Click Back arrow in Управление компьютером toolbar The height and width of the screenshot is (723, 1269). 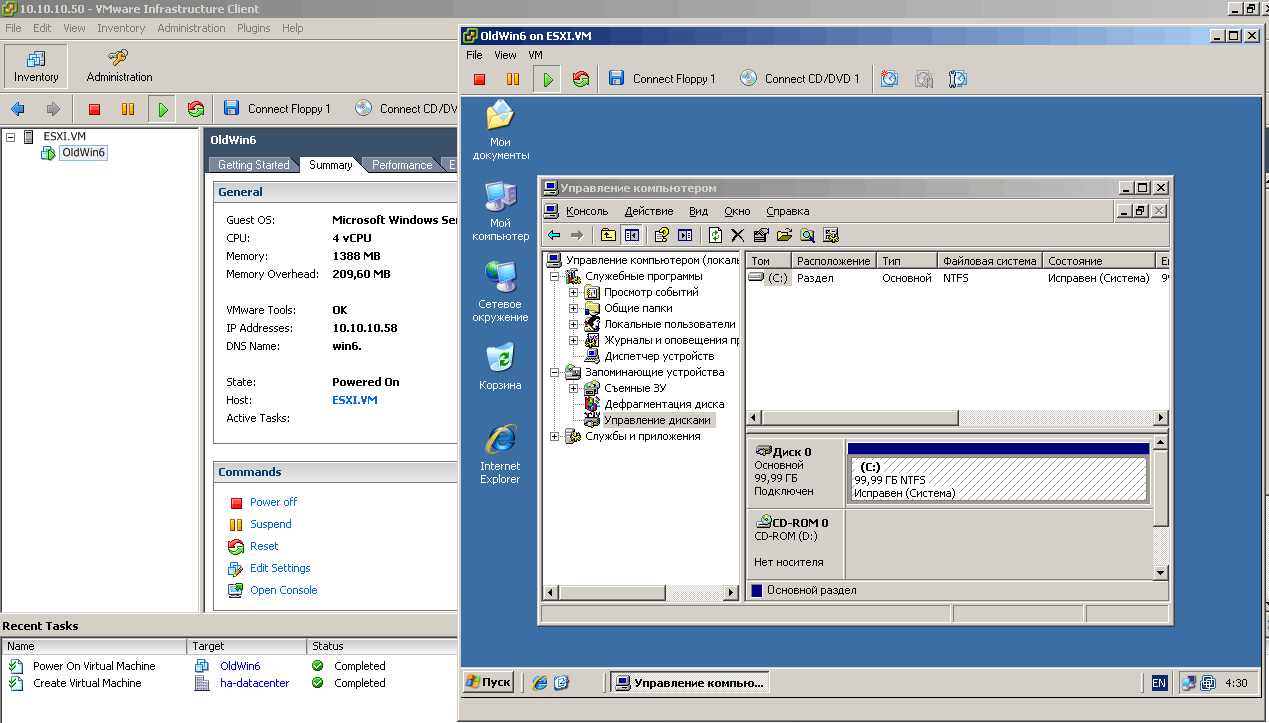554,235
